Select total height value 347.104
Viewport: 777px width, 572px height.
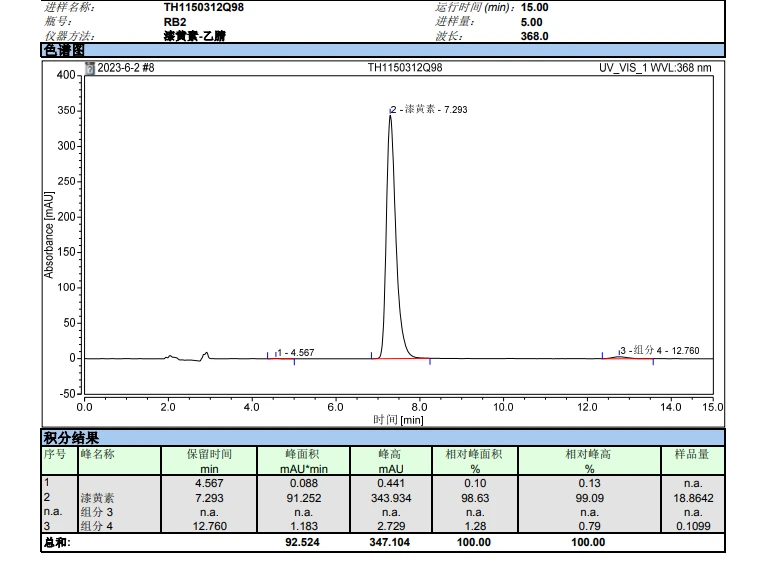[x=389, y=542]
